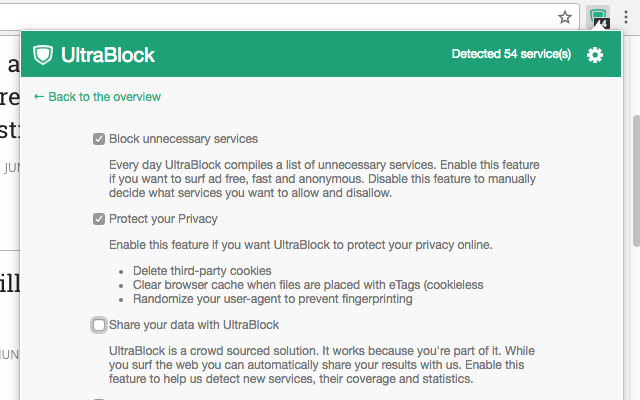Click the Detected 54 service(s) counter
Screen dimensions: 640x400
tap(511, 55)
